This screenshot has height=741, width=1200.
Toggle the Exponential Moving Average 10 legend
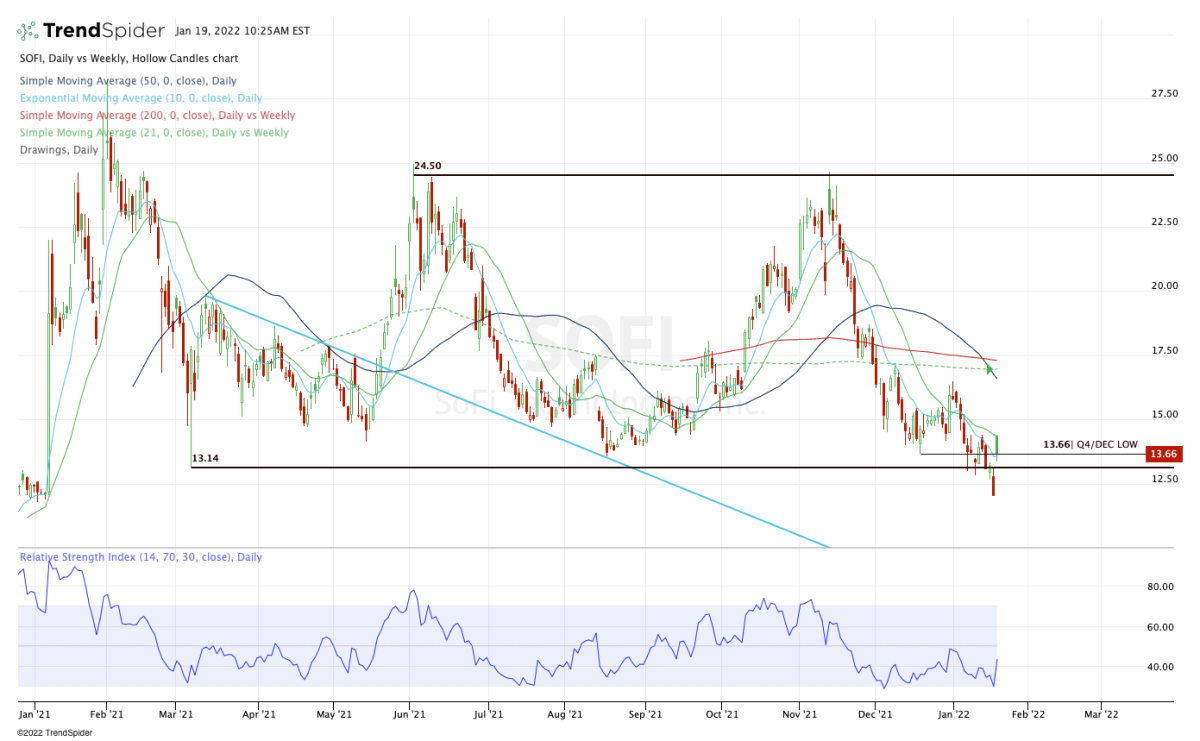pyautogui.click(x=140, y=98)
